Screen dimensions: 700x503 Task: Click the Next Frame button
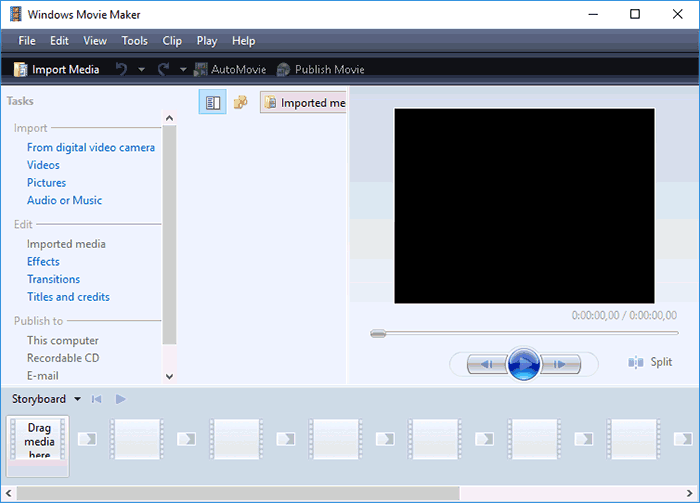point(560,364)
